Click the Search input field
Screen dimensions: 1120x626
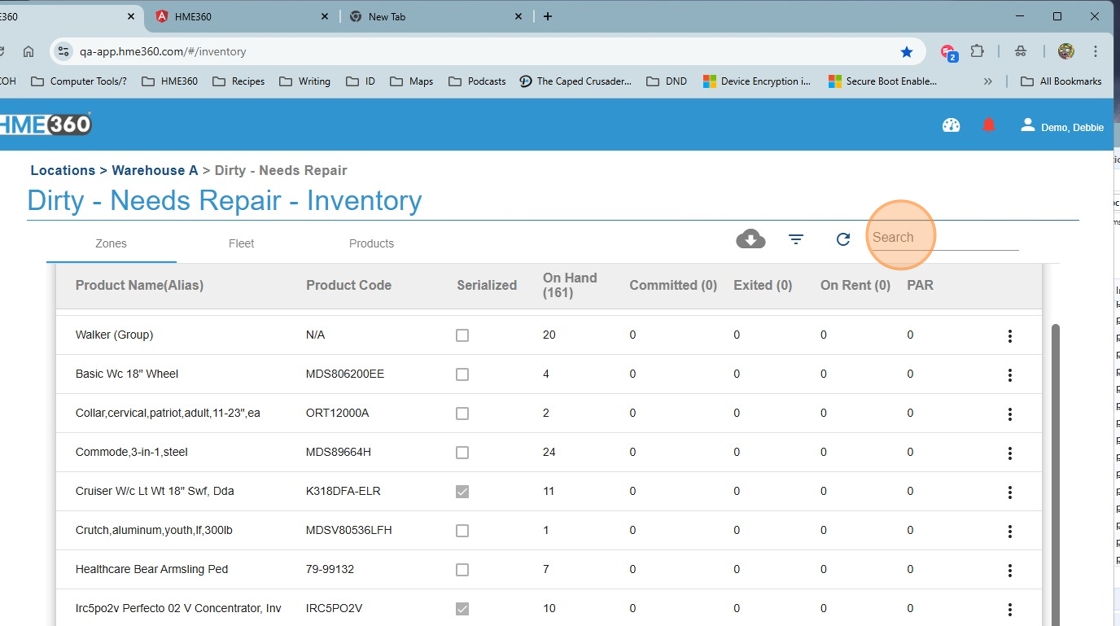[943, 238]
